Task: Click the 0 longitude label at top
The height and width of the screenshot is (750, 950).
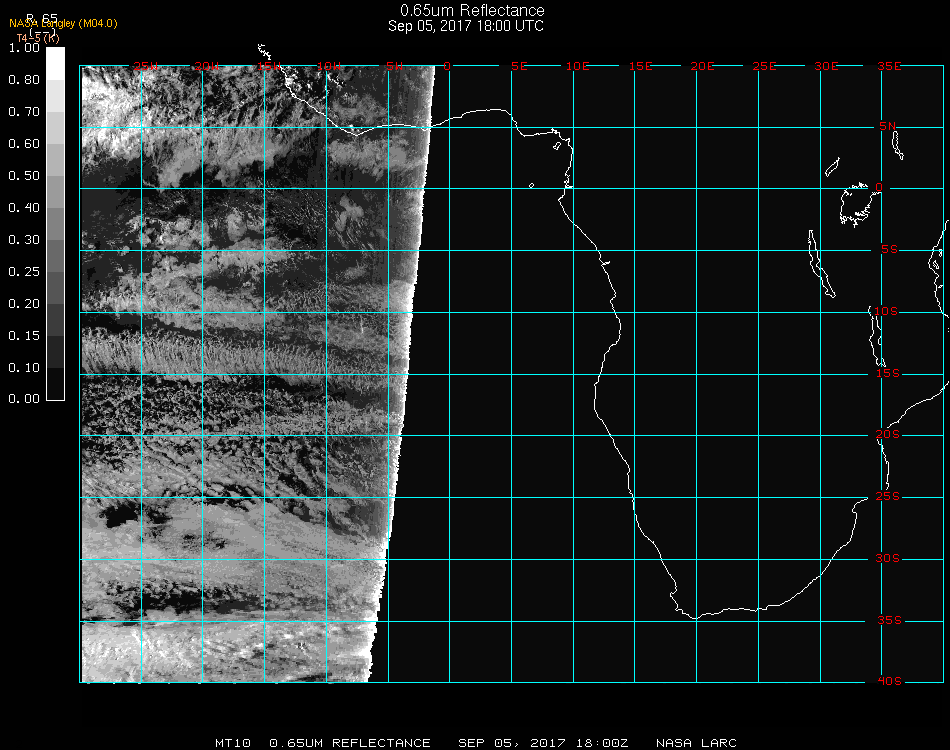Action: tap(447, 66)
